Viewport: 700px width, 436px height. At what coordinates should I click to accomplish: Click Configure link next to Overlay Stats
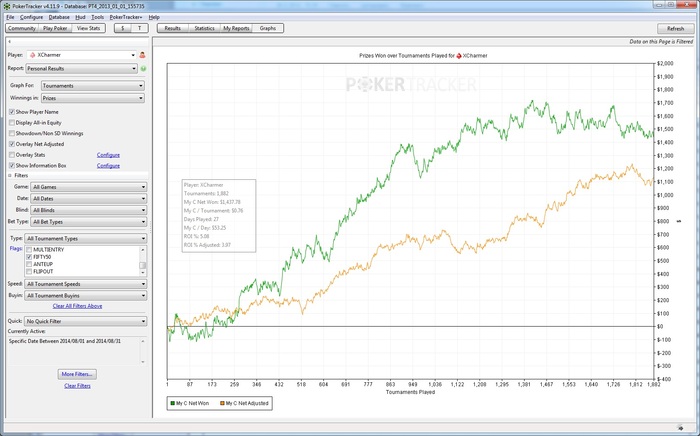108,155
